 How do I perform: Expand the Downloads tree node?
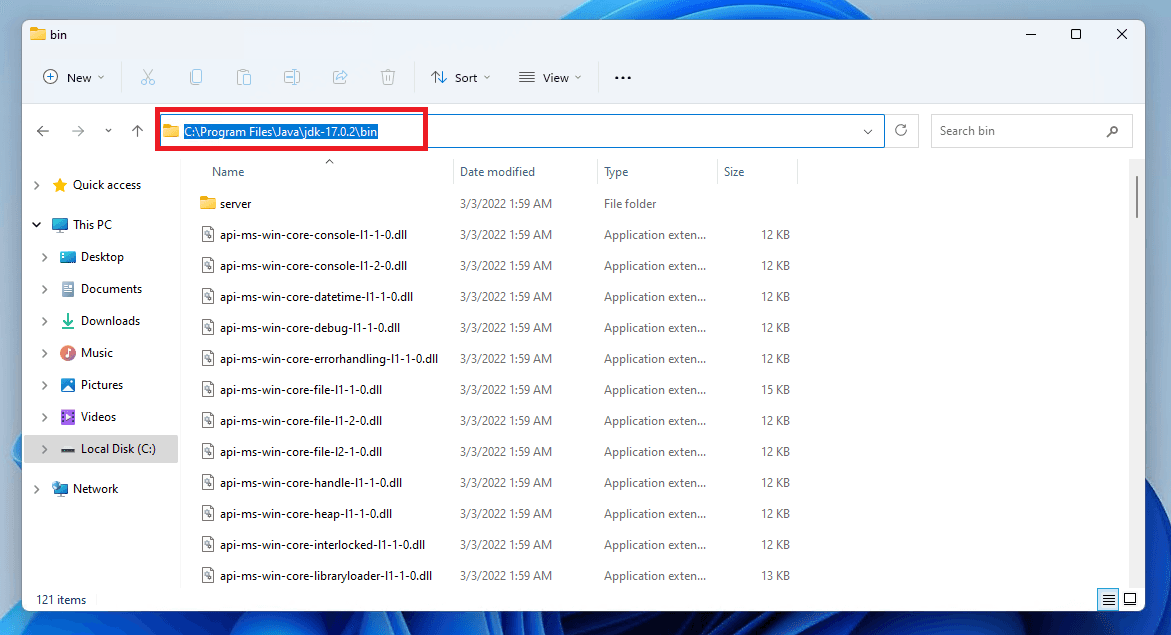45,321
